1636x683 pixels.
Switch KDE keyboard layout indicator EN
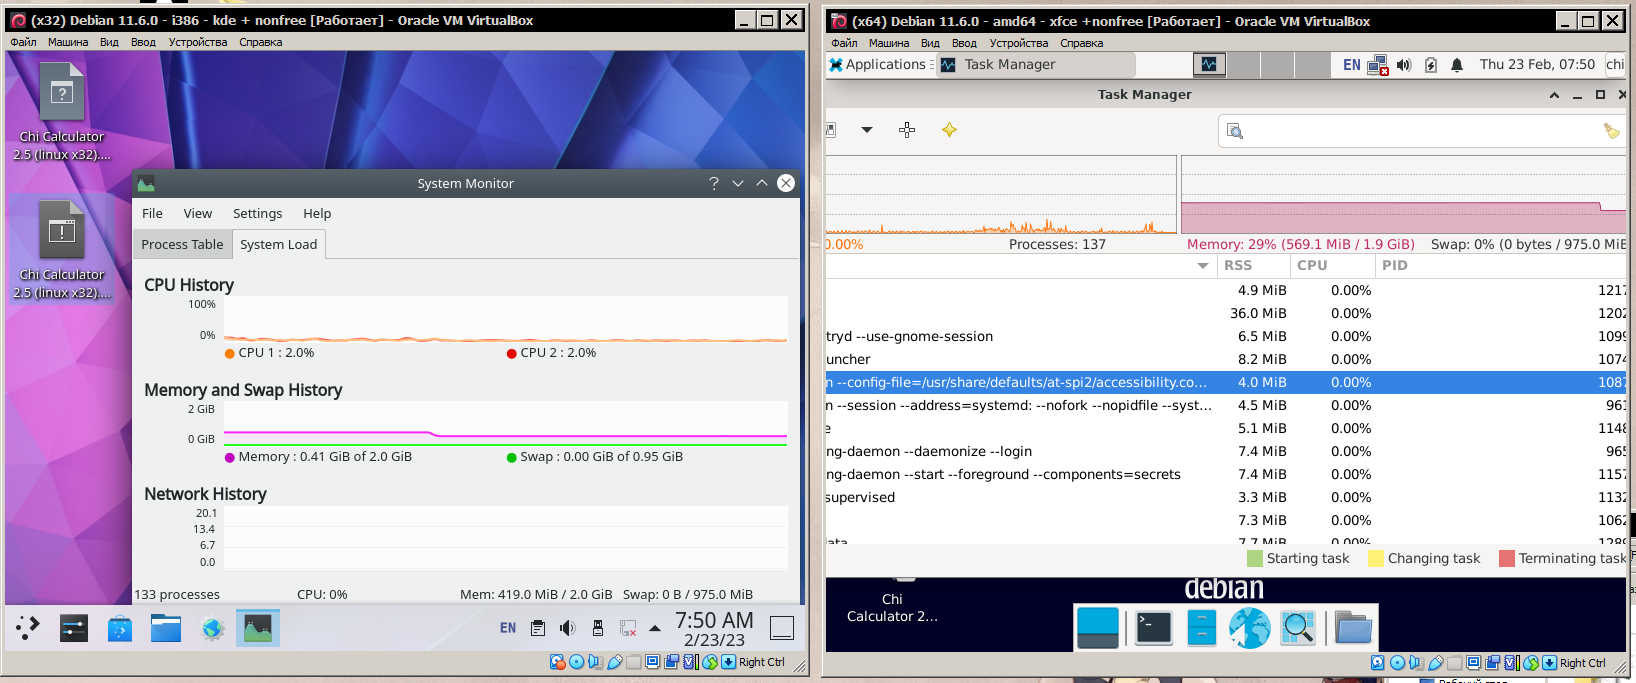508,628
